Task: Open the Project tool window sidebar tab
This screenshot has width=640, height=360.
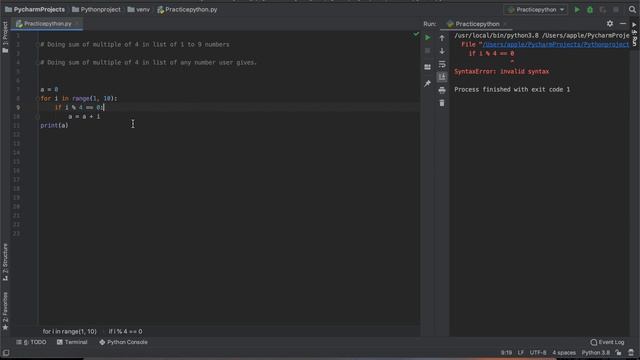Action: pos(5,38)
